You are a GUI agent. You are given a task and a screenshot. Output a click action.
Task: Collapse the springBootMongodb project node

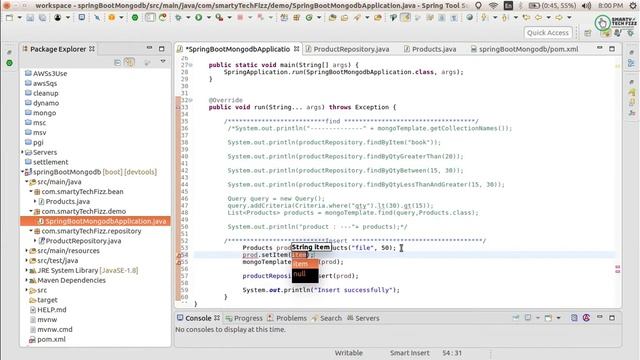(22, 172)
